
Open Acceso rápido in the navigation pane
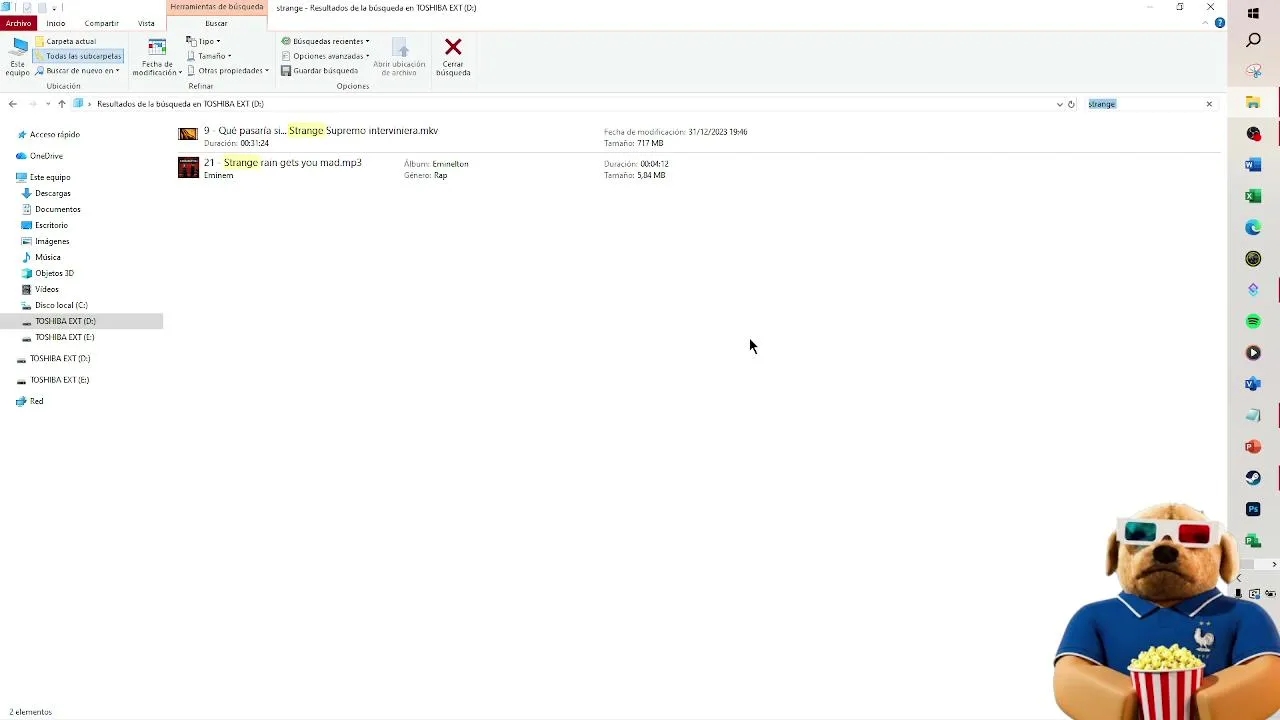point(54,135)
